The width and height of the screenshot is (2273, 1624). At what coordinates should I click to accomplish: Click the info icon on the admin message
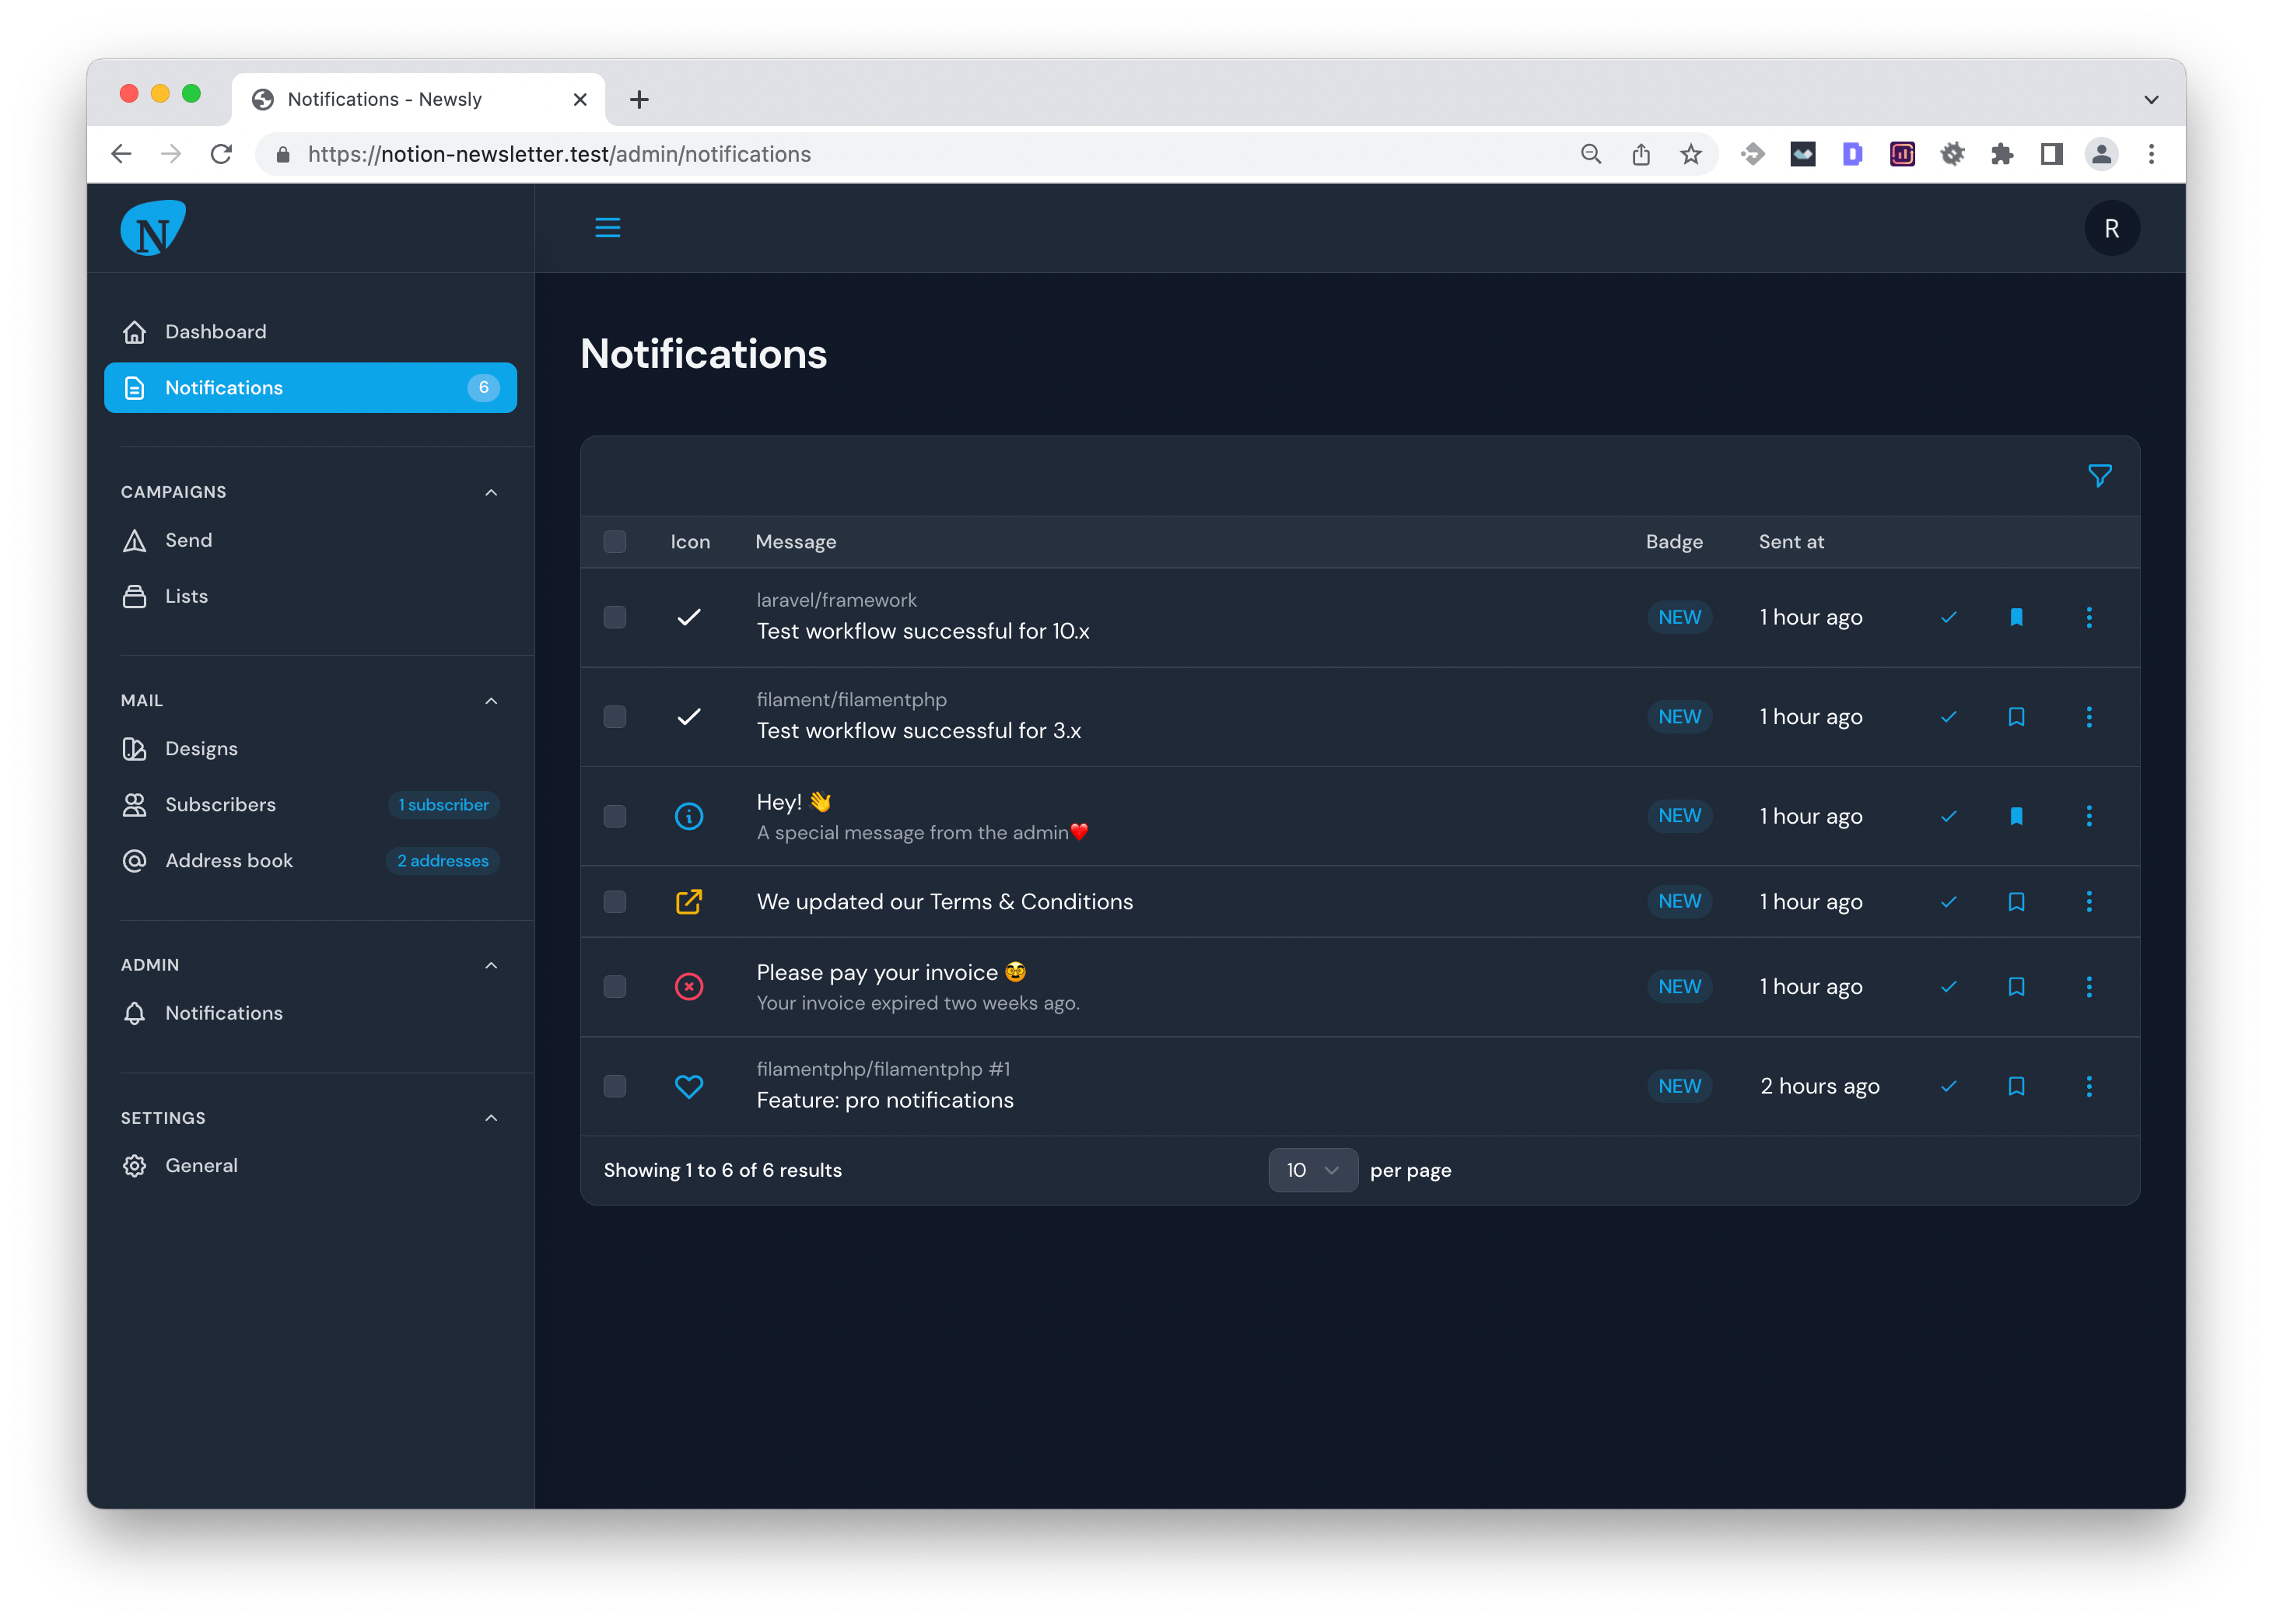[689, 816]
